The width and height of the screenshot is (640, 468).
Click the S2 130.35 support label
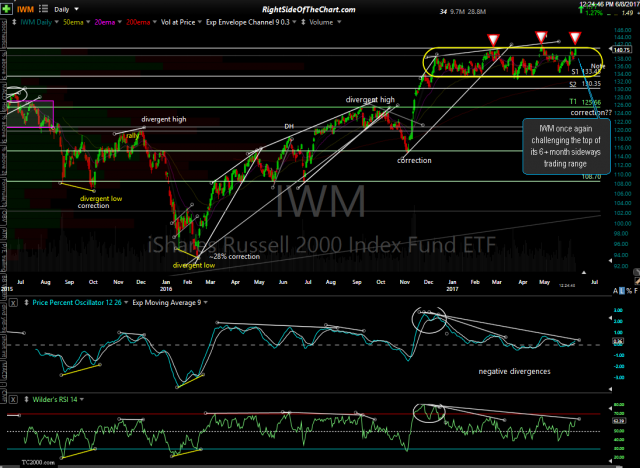(585, 84)
